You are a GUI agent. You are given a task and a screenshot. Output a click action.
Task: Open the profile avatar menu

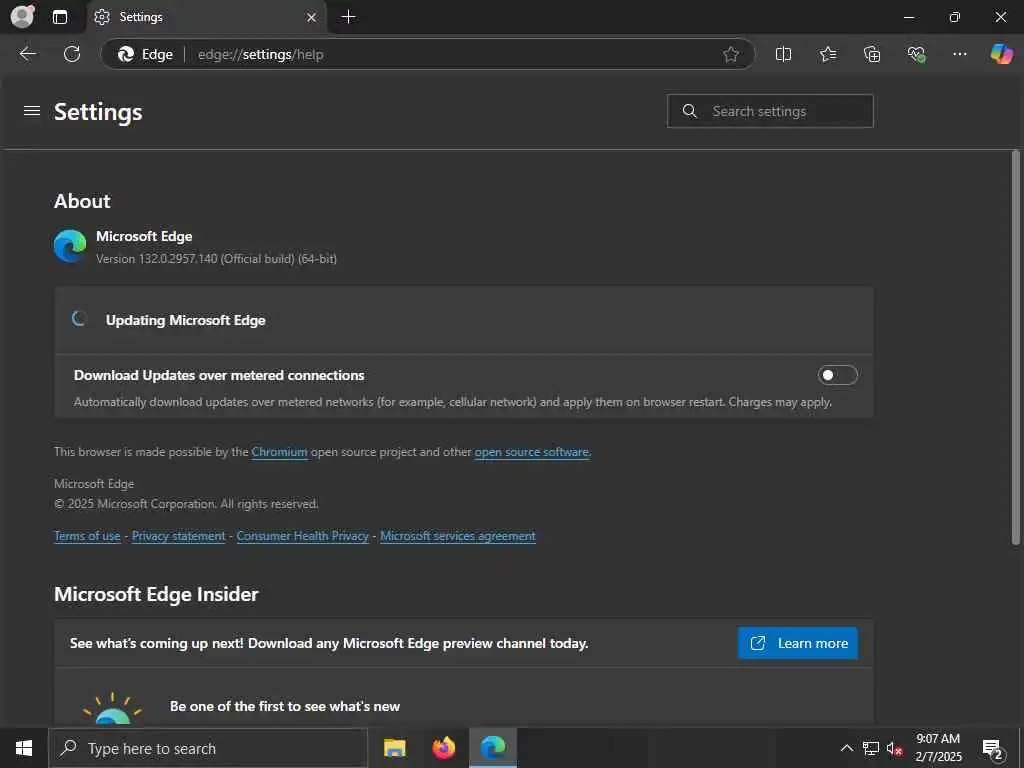tap(23, 16)
